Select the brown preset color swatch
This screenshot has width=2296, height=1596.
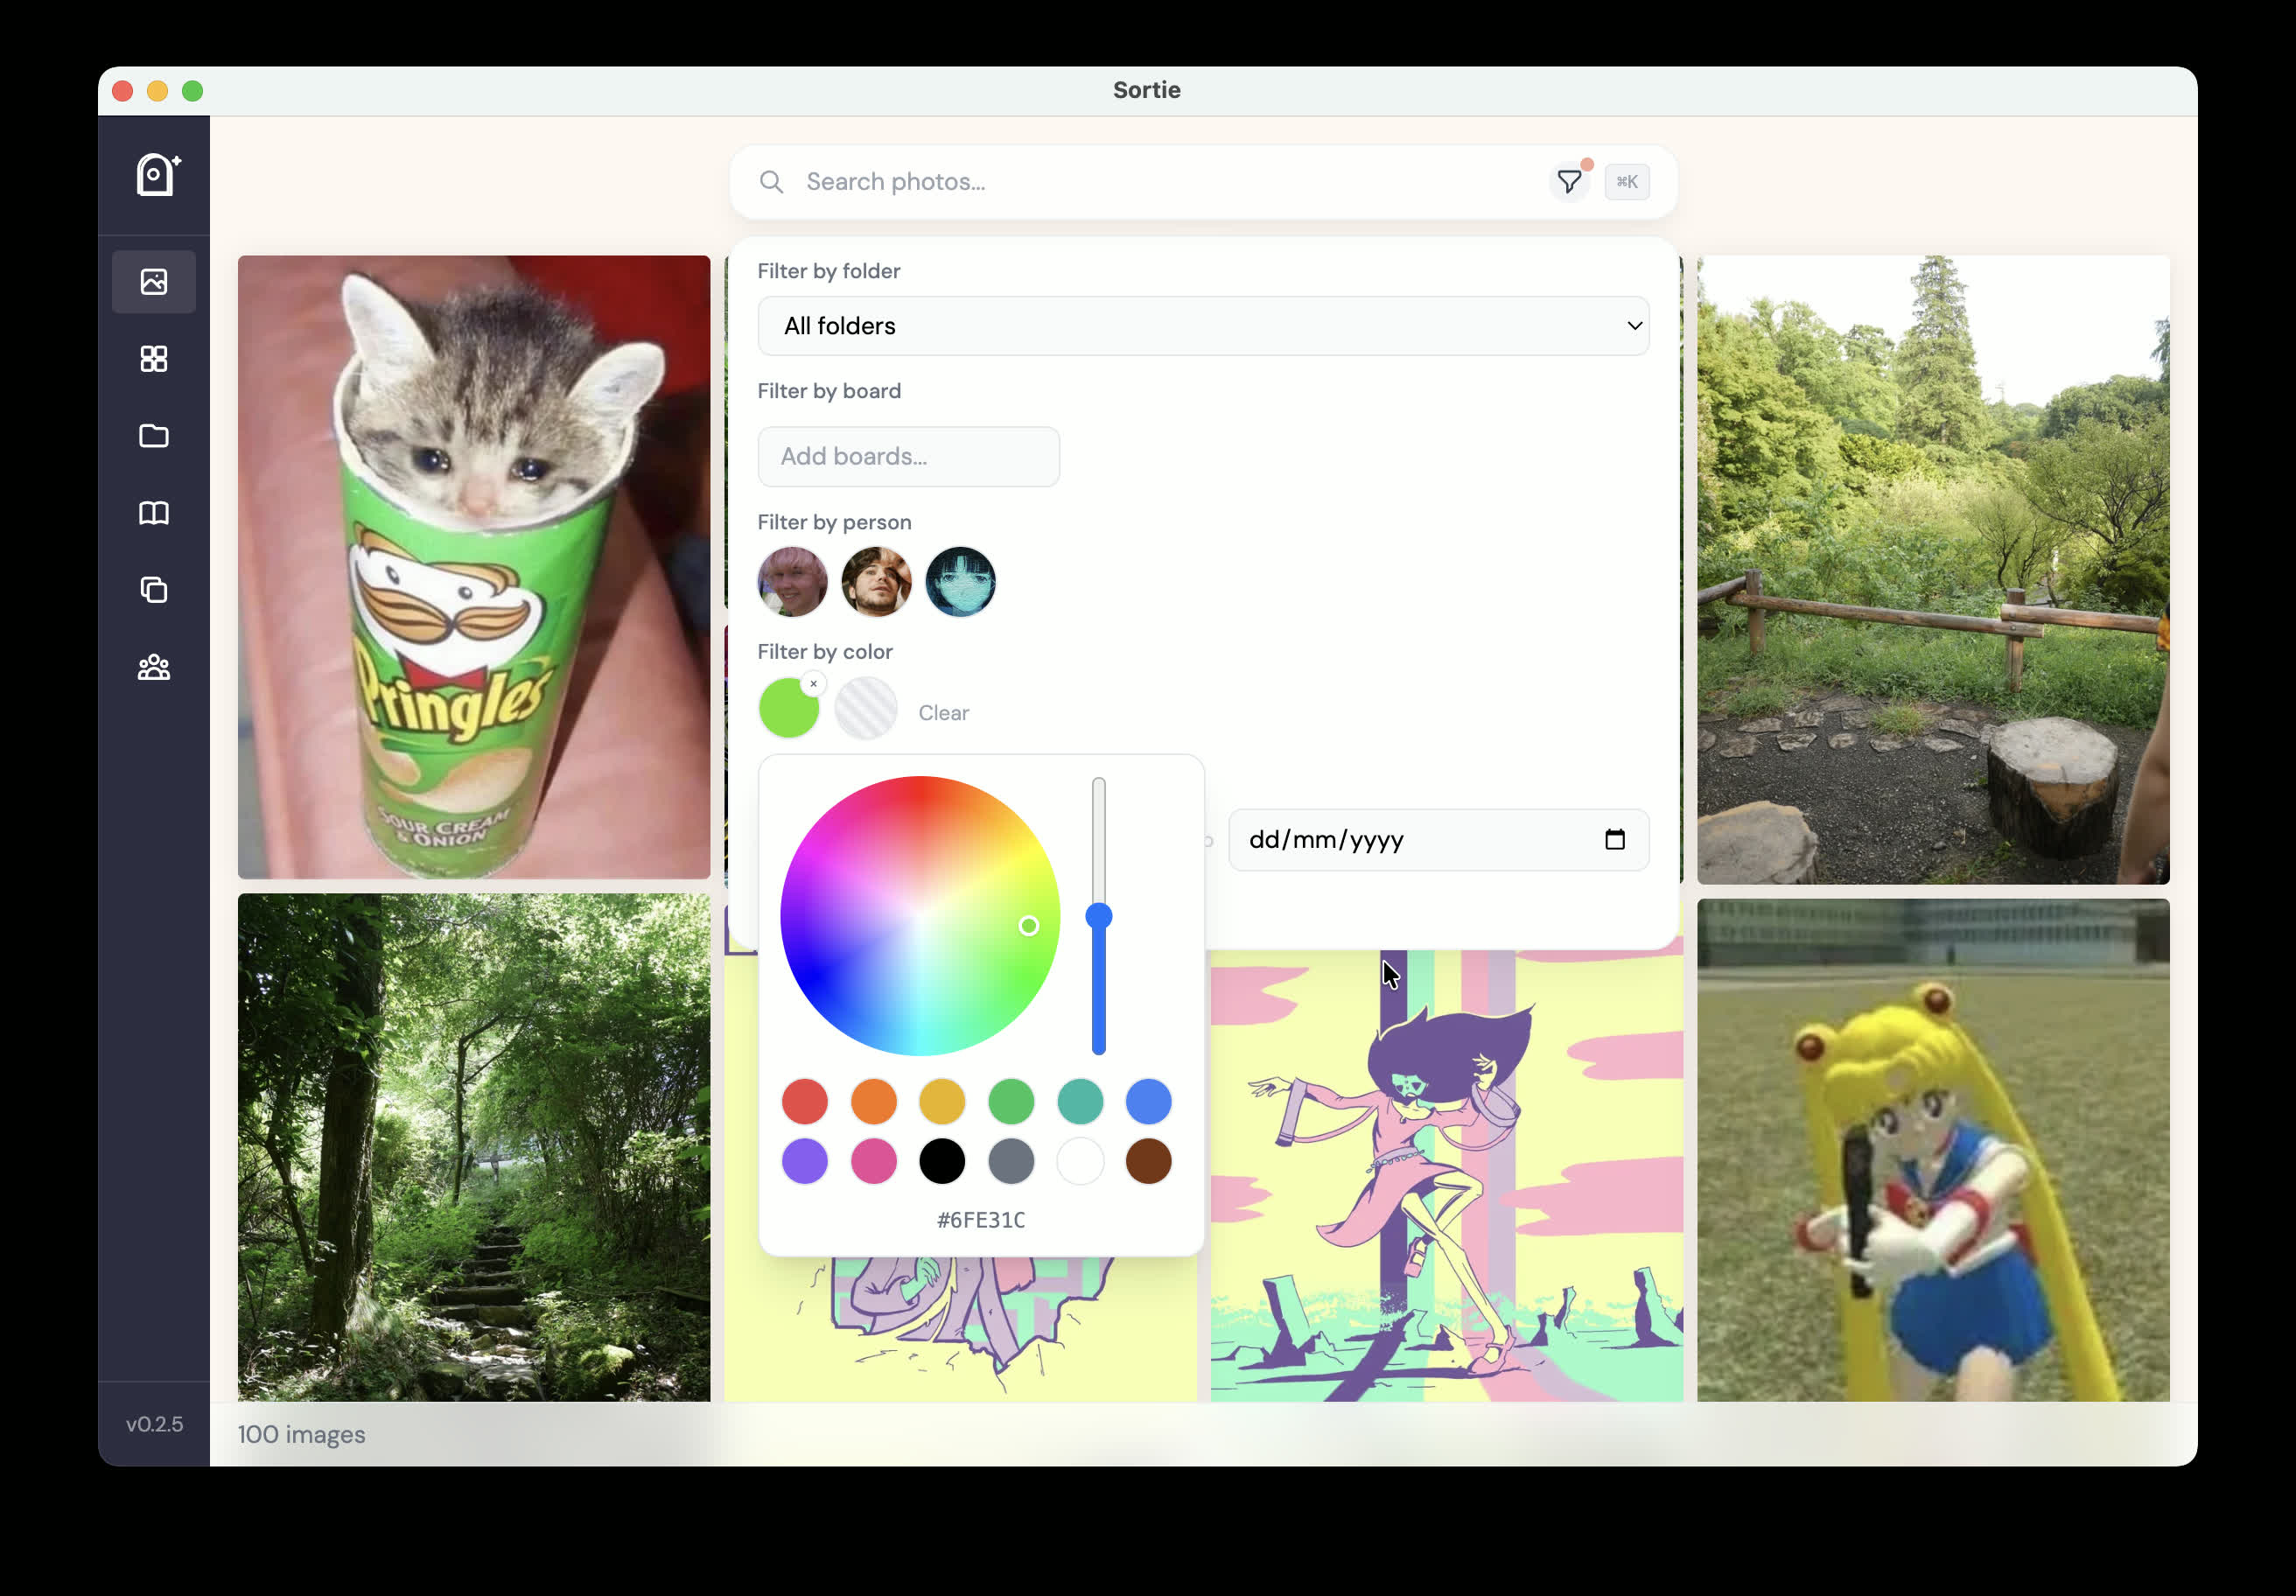tap(1148, 1161)
